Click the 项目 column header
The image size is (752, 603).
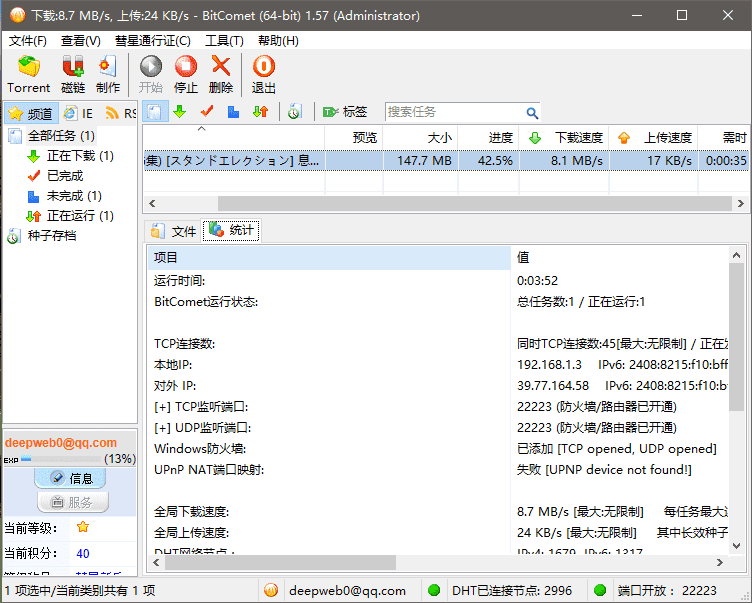(x=329, y=258)
